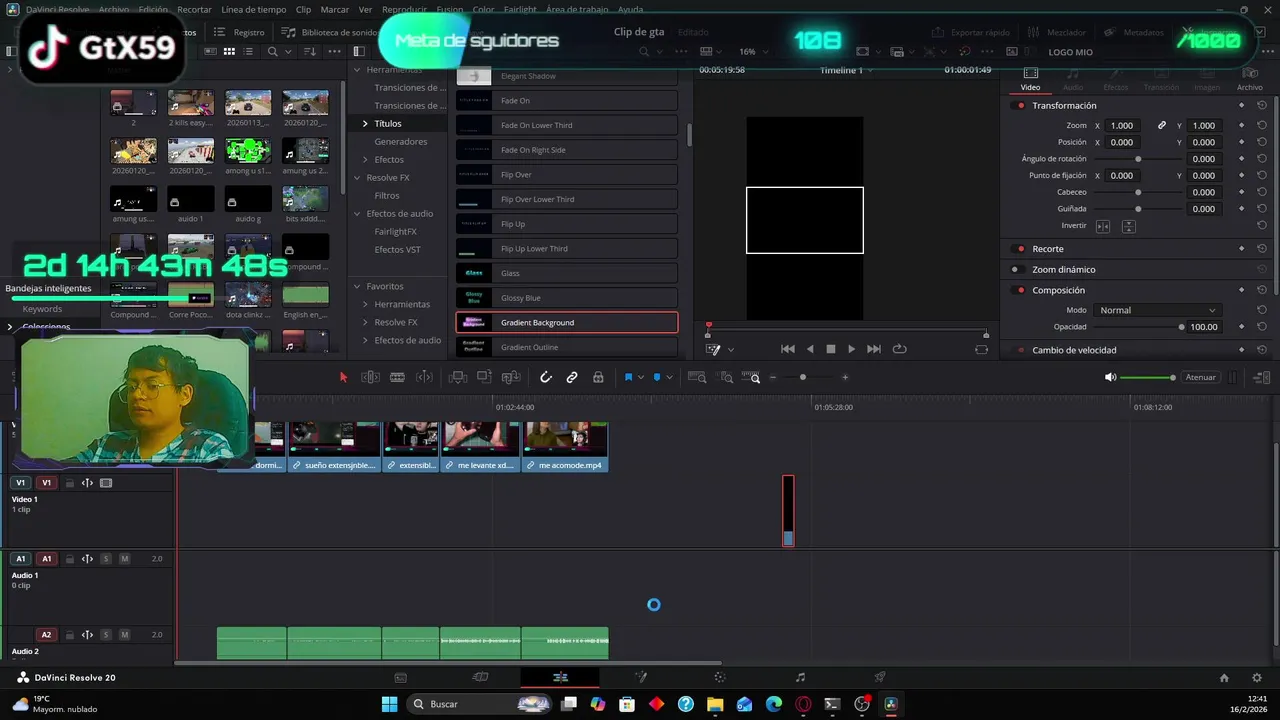Viewport: 1280px width, 720px height.
Task: Click the blue marker icon
Action: point(657,377)
